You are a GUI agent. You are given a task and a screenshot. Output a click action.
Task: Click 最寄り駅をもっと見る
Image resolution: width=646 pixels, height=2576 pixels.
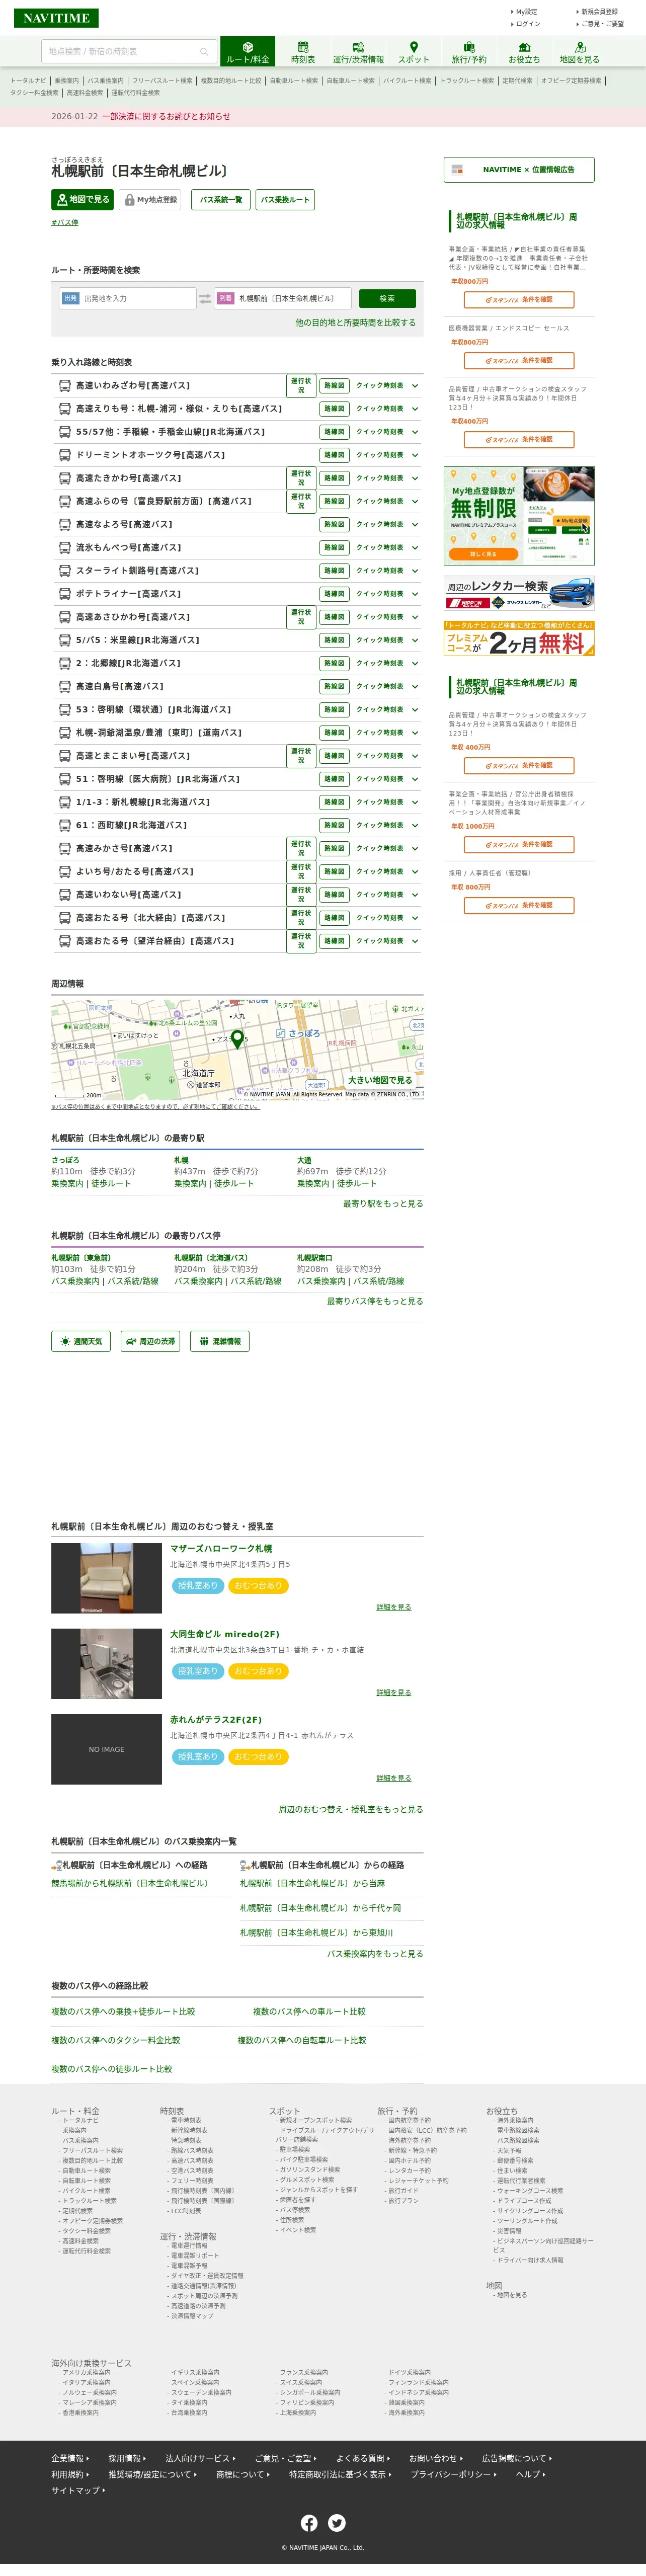[383, 1204]
